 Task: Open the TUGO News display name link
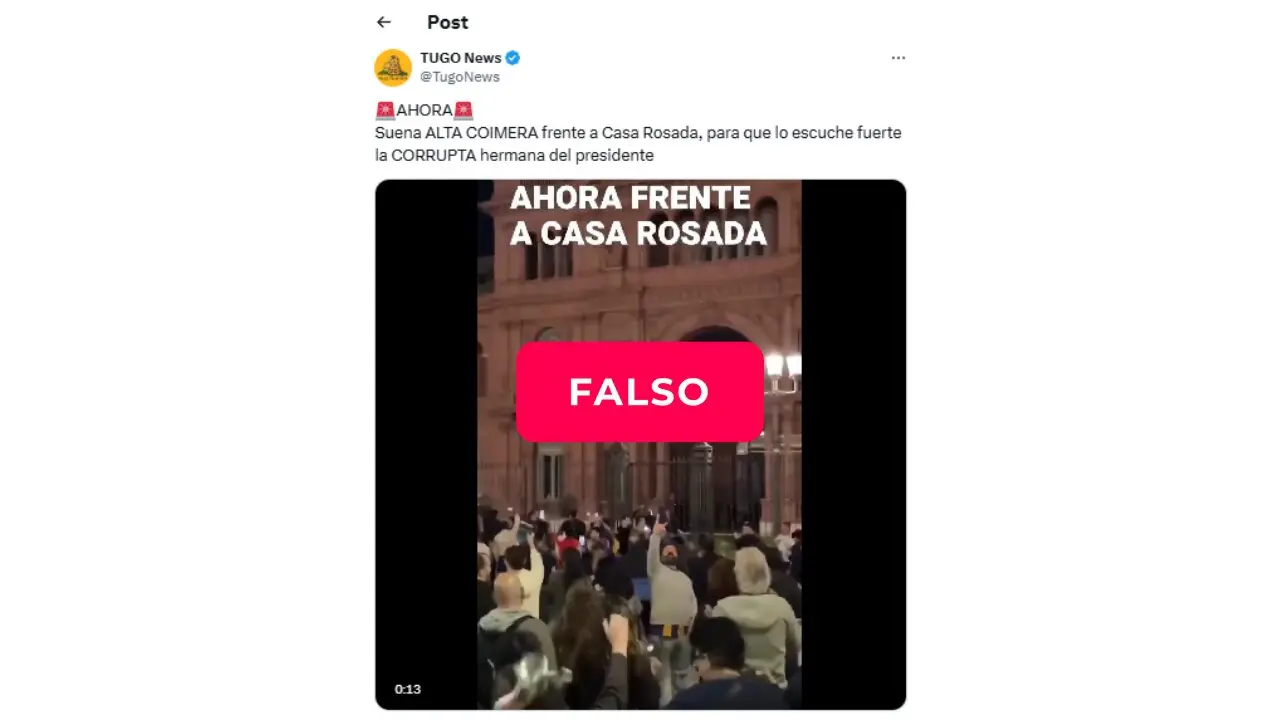click(x=461, y=58)
